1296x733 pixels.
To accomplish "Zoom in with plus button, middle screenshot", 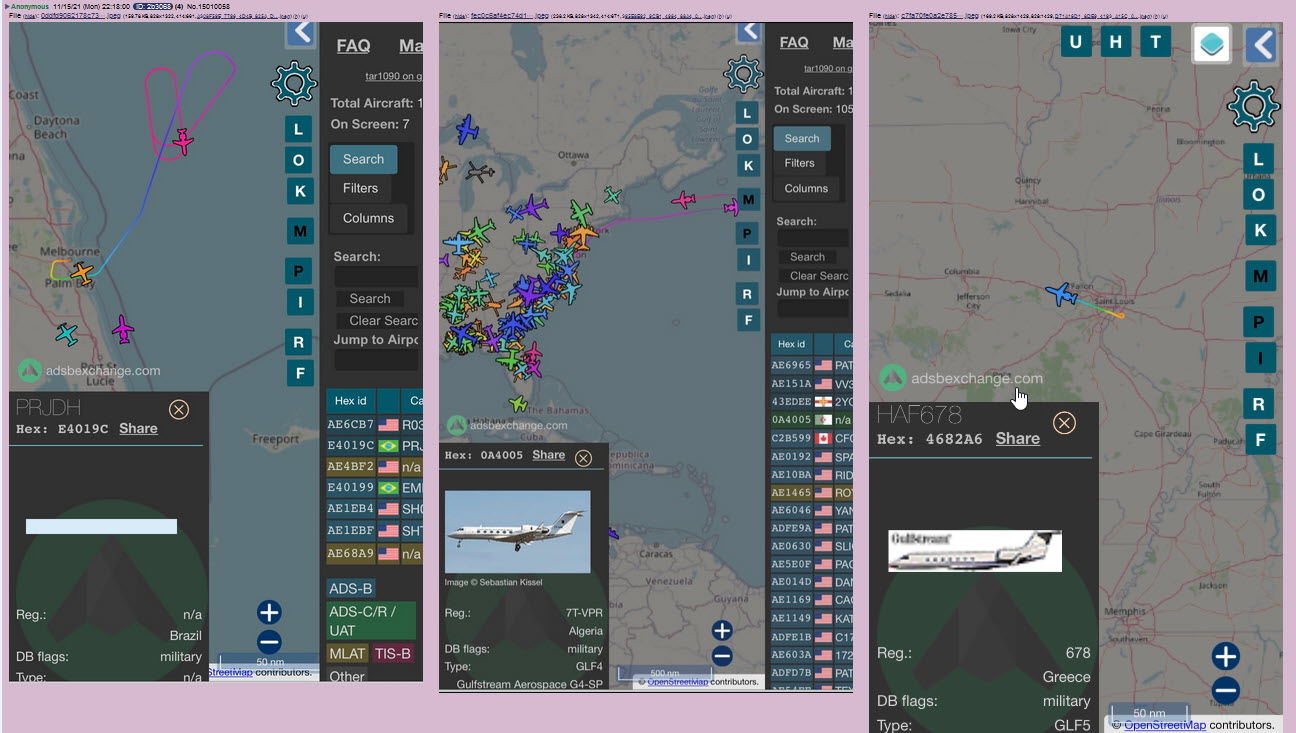I will point(722,630).
